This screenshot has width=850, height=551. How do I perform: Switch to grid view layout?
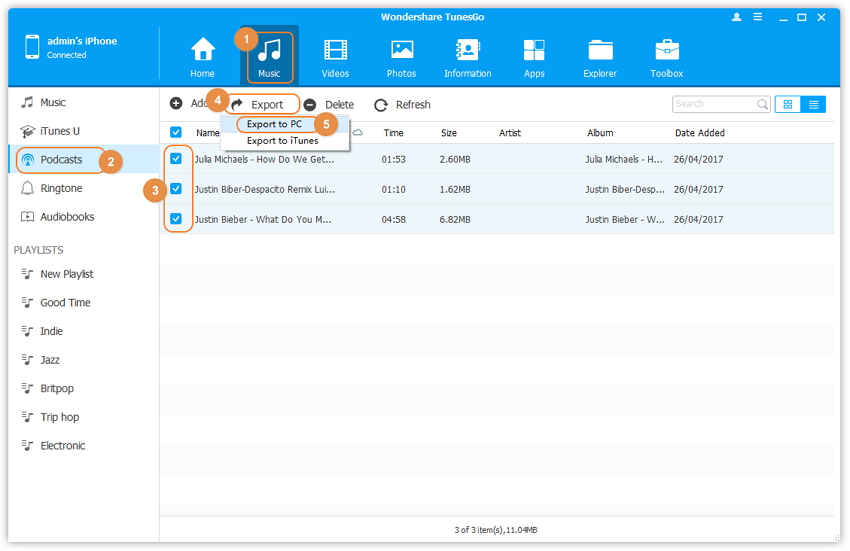pyautogui.click(x=788, y=104)
